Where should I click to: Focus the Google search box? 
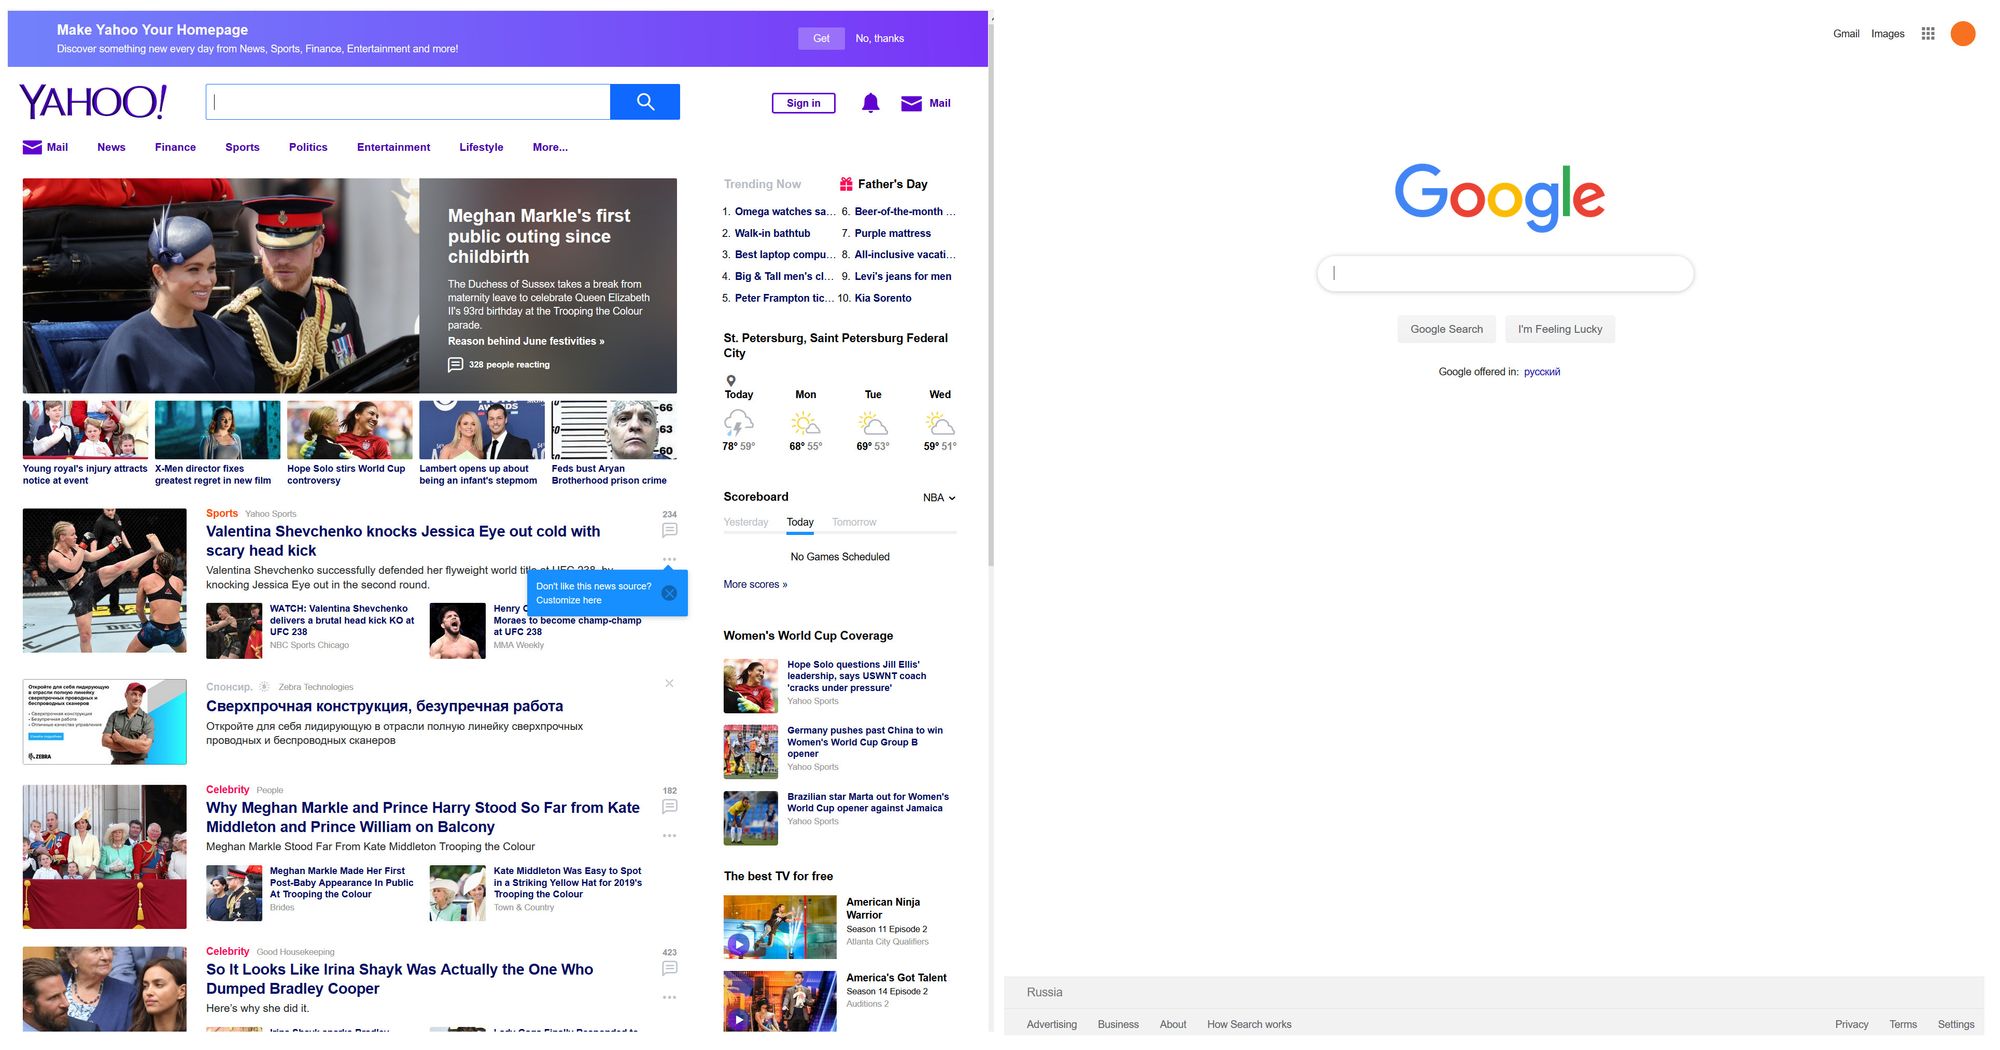tap(1505, 273)
